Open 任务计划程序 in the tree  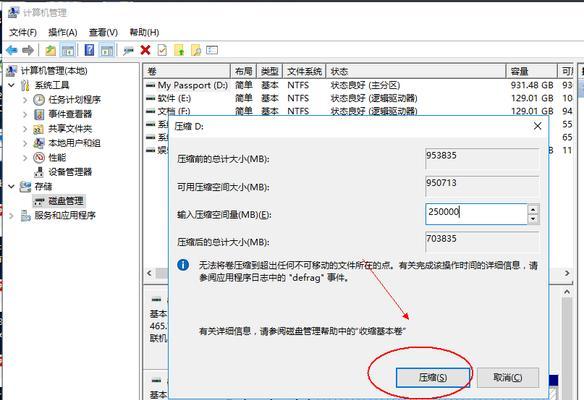tap(74, 99)
